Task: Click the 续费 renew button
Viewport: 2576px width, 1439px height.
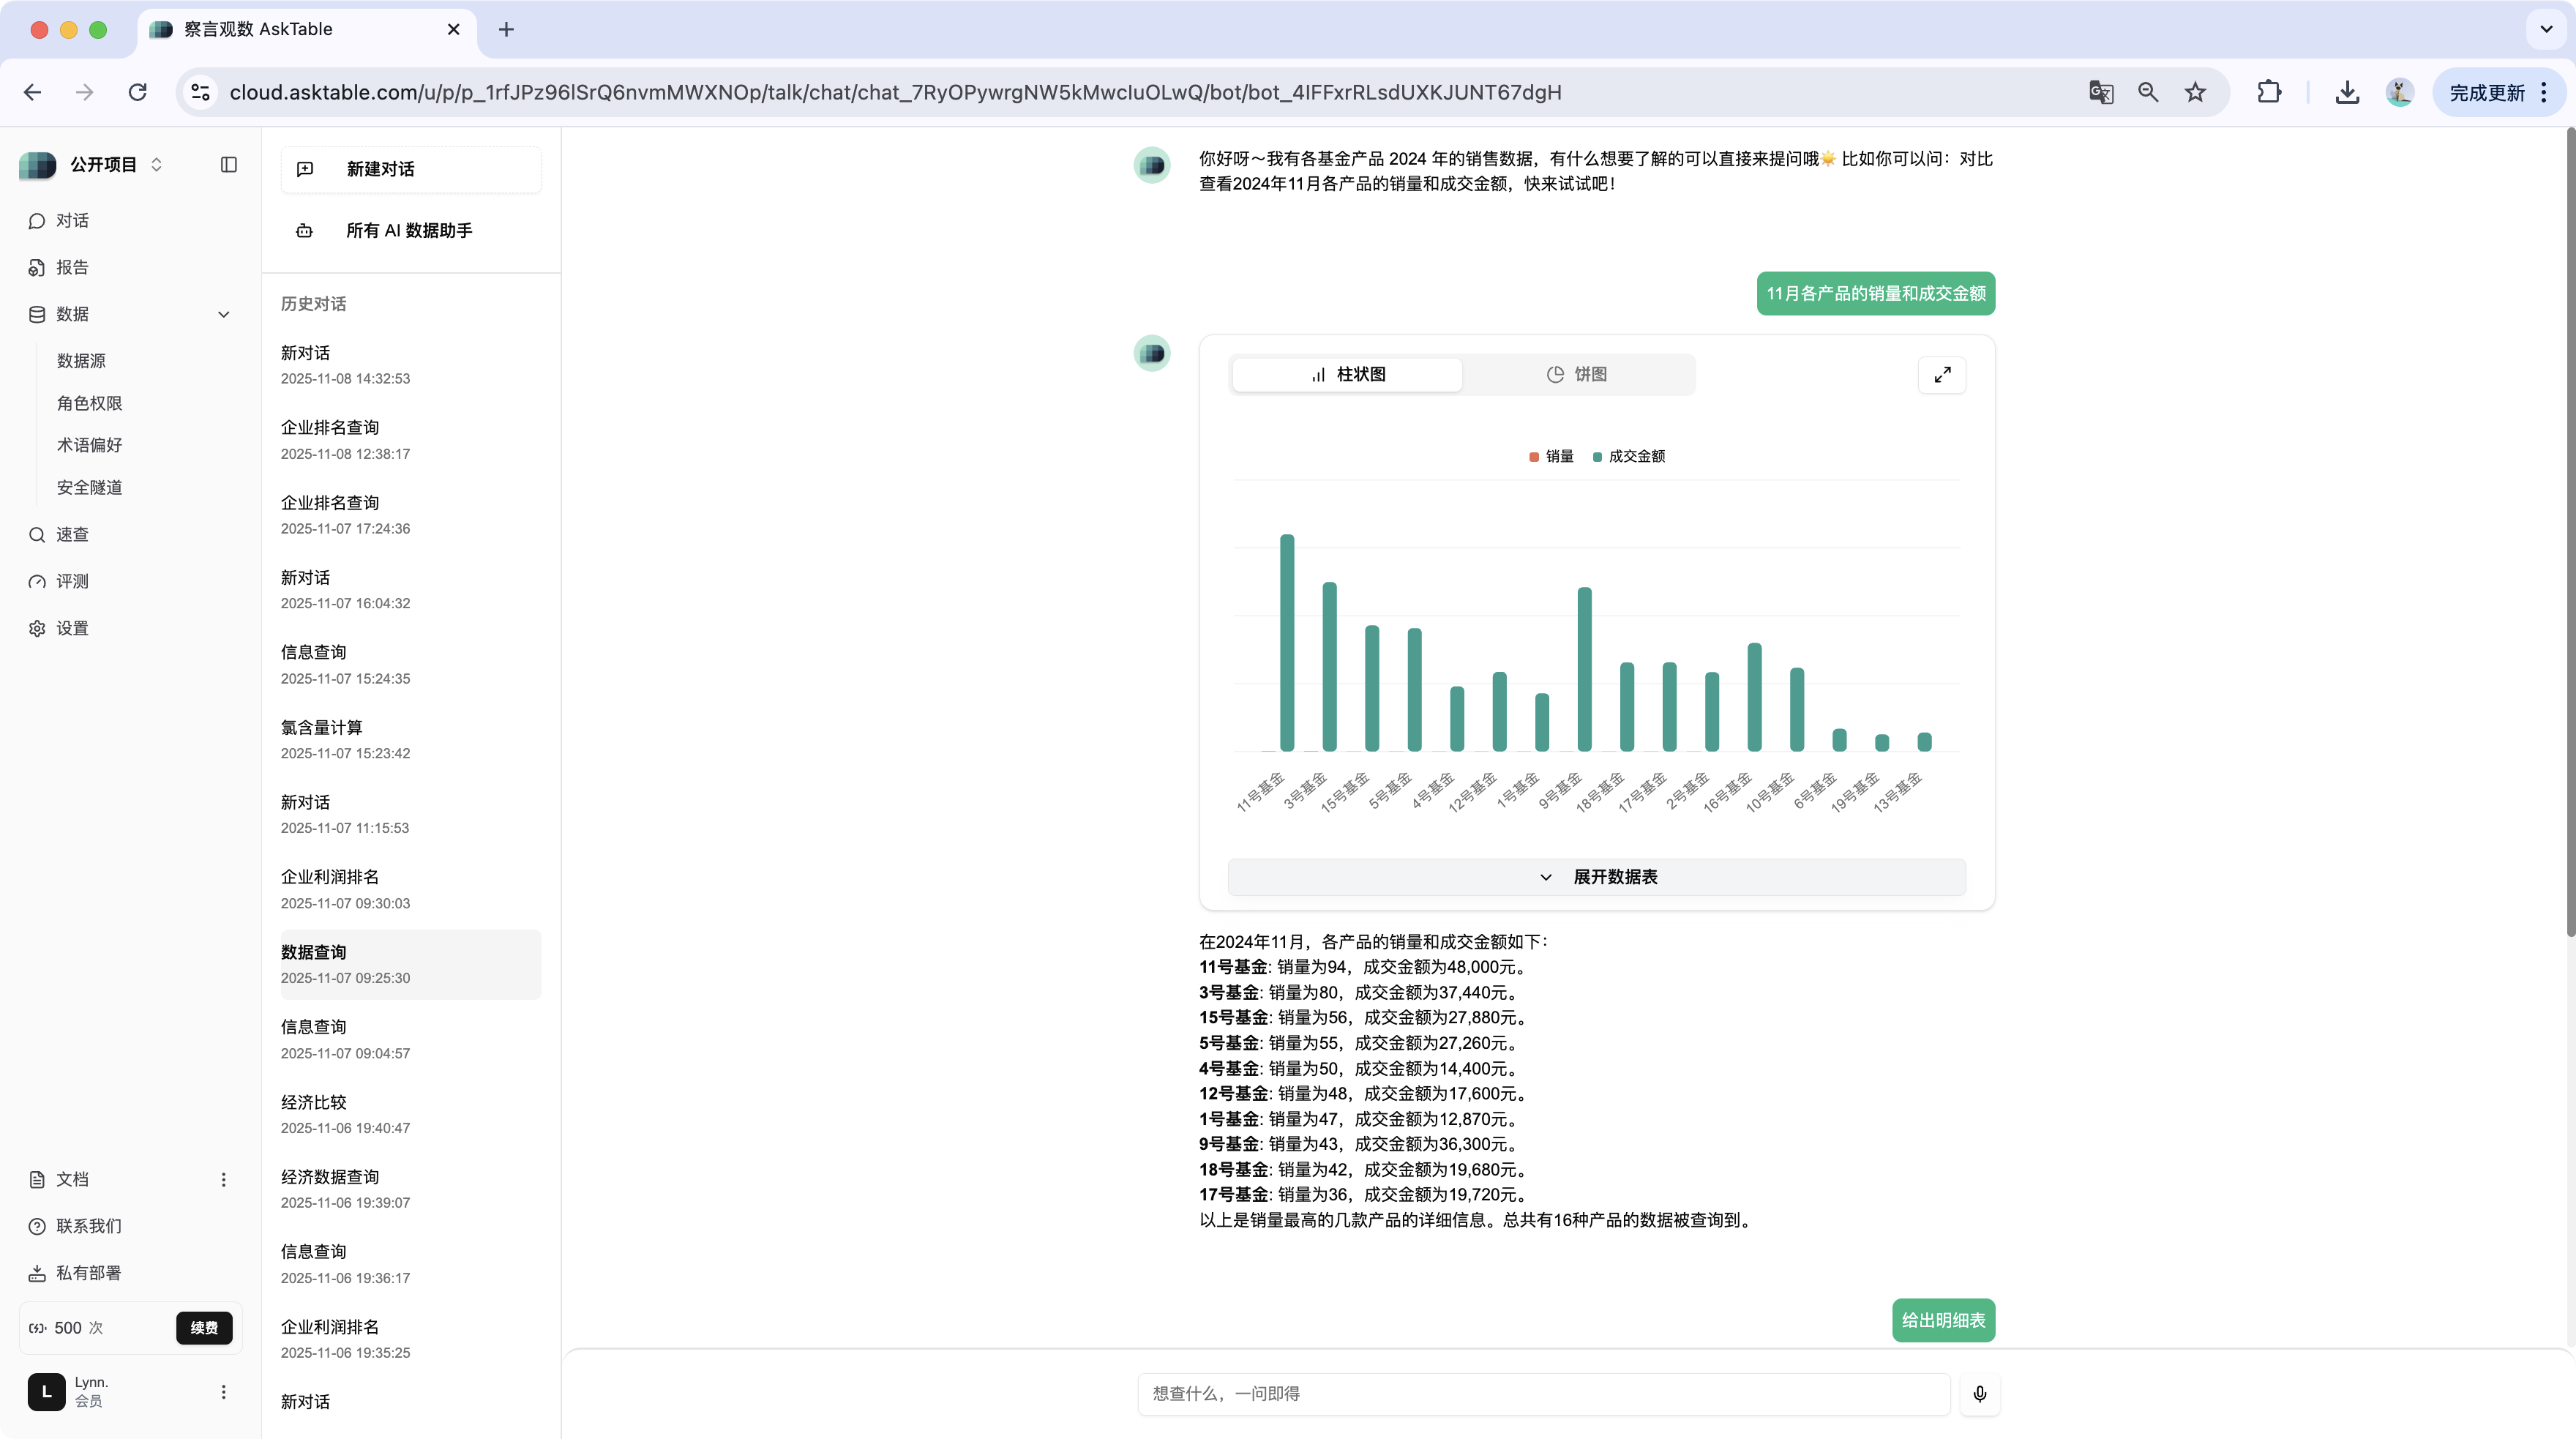Action: [x=204, y=1327]
